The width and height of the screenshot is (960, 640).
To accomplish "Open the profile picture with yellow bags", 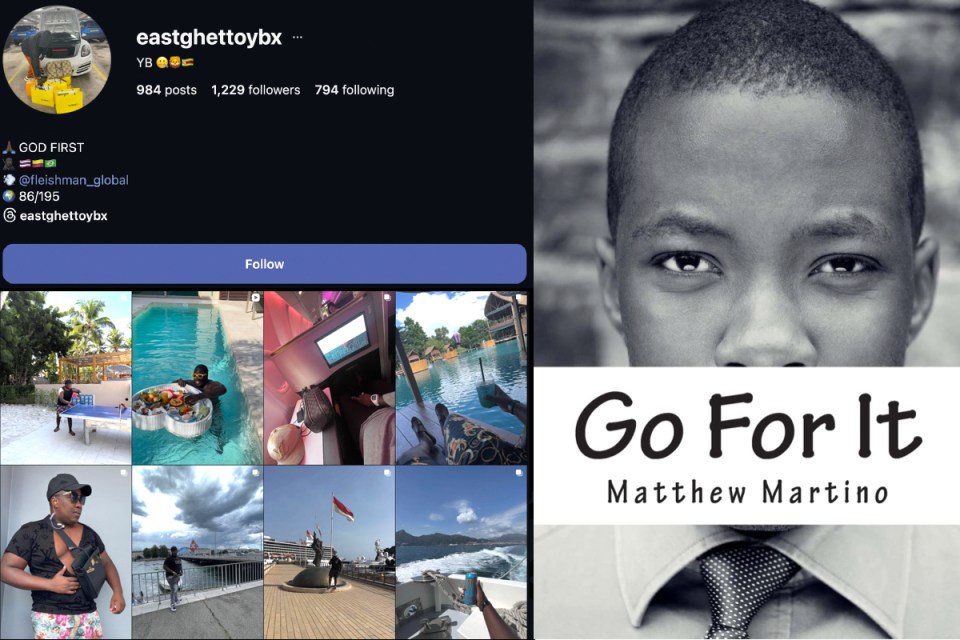I will click(57, 61).
